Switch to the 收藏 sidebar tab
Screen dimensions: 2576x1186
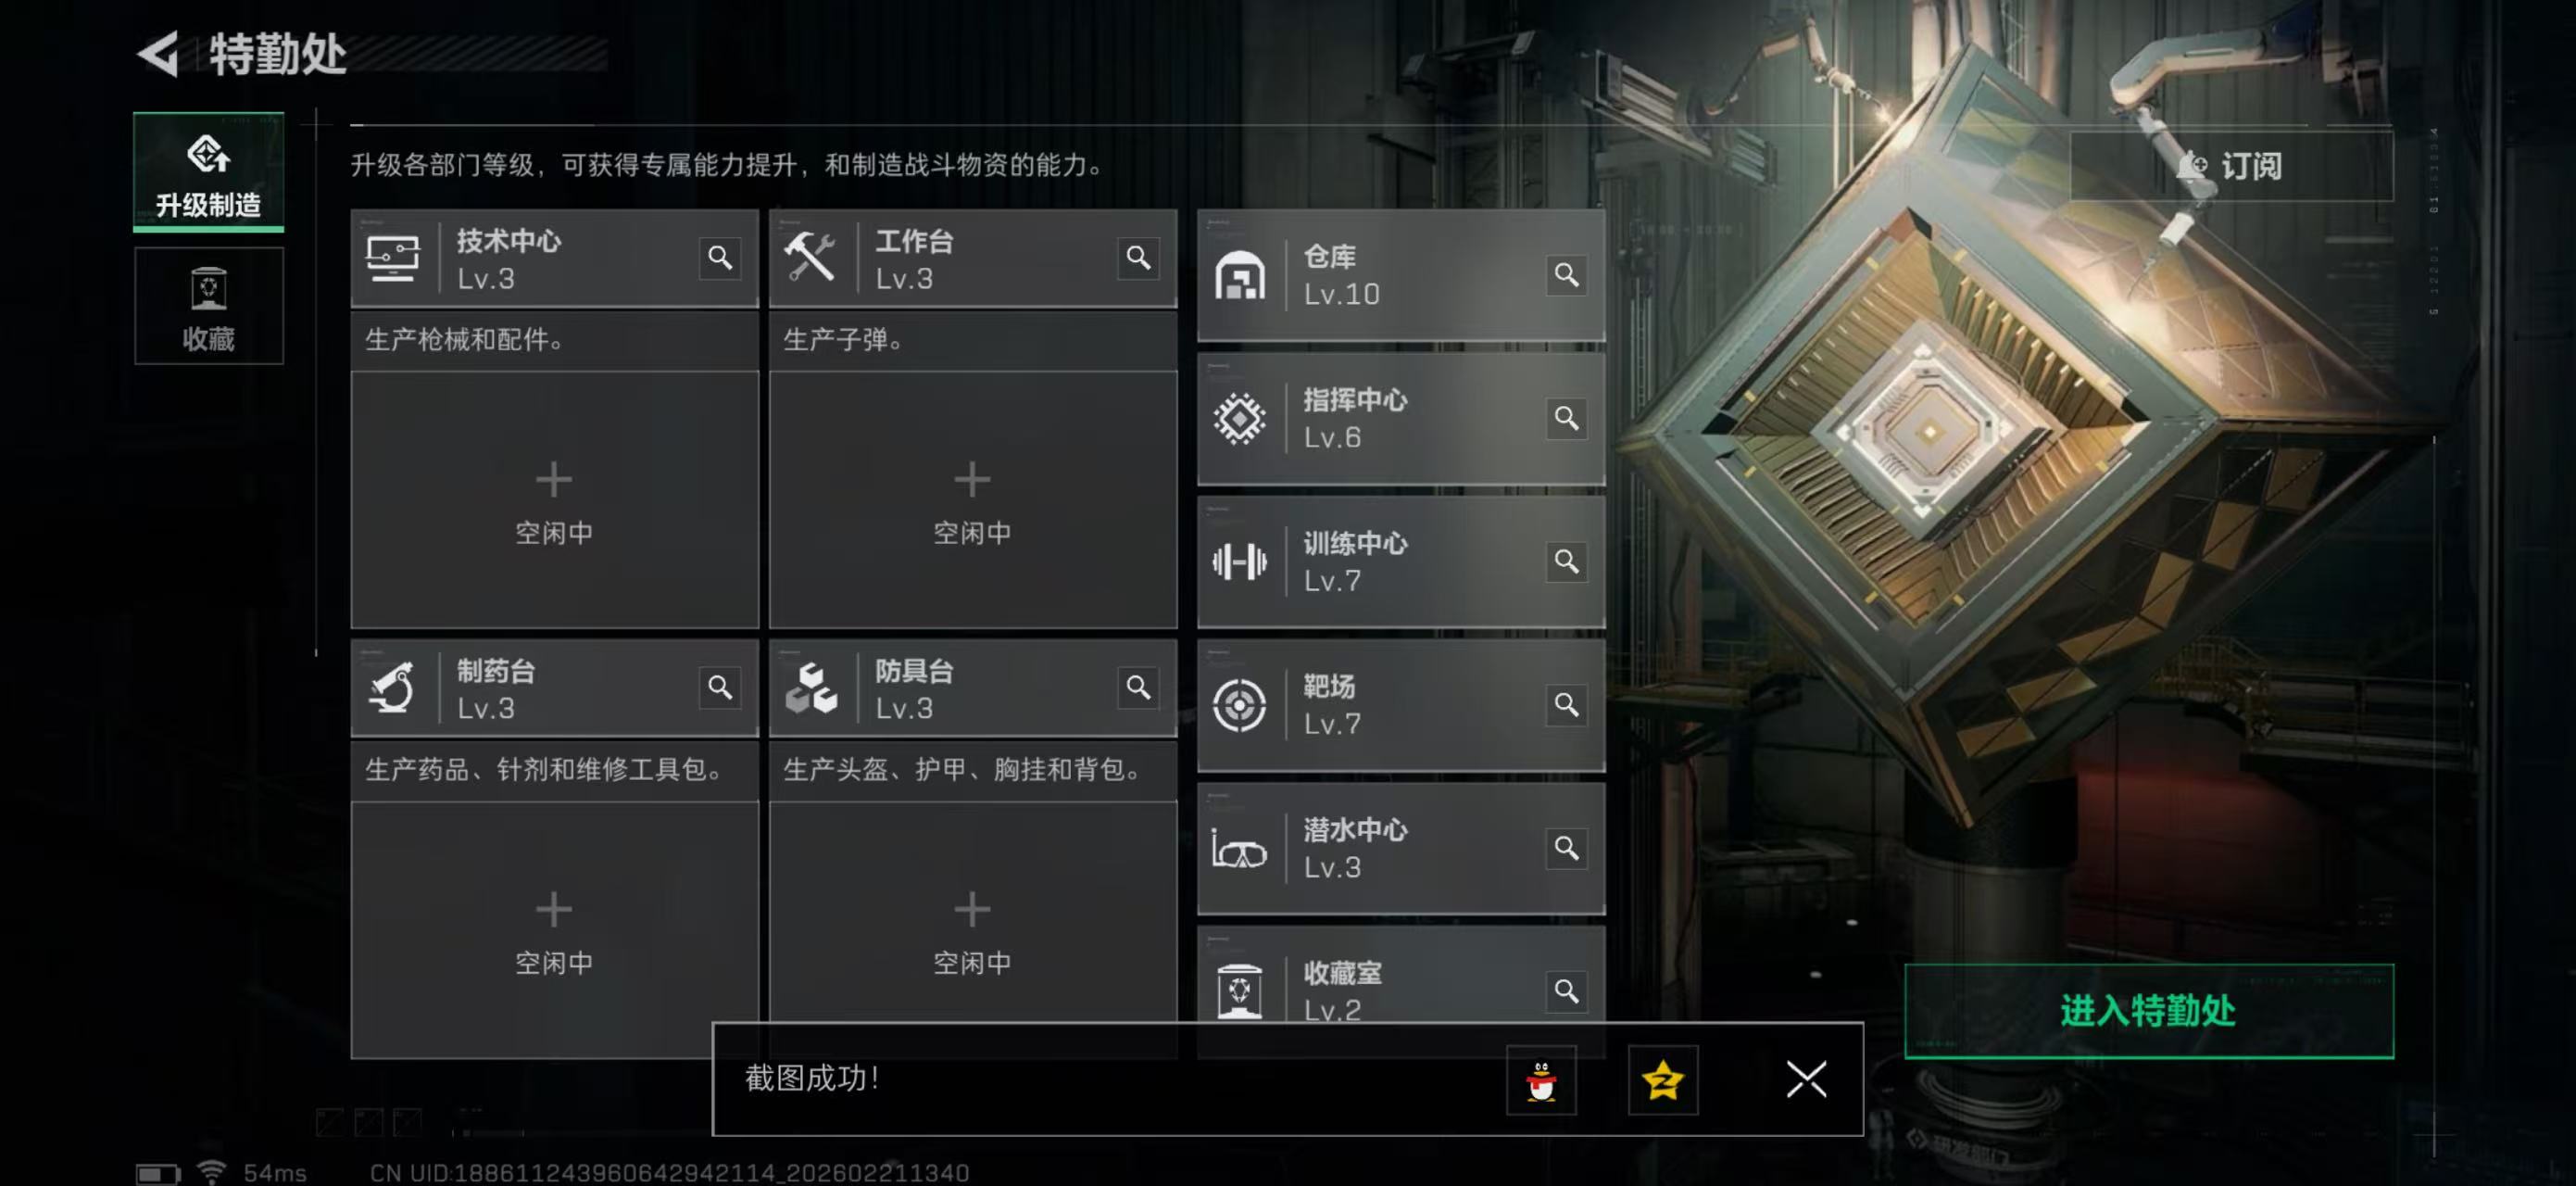[208, 306]
